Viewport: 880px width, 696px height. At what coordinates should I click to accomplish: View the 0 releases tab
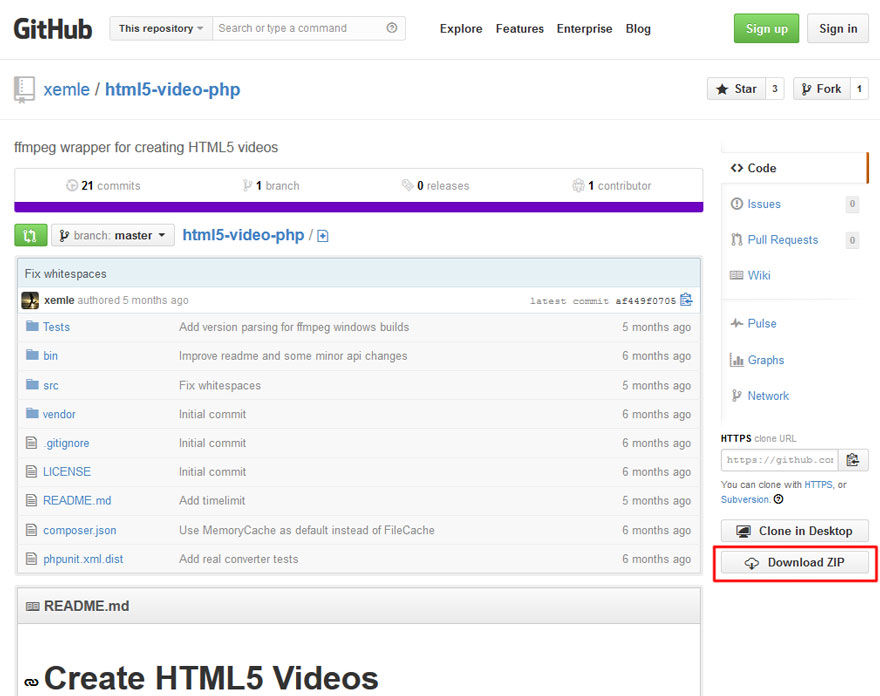tap(436, 186)
